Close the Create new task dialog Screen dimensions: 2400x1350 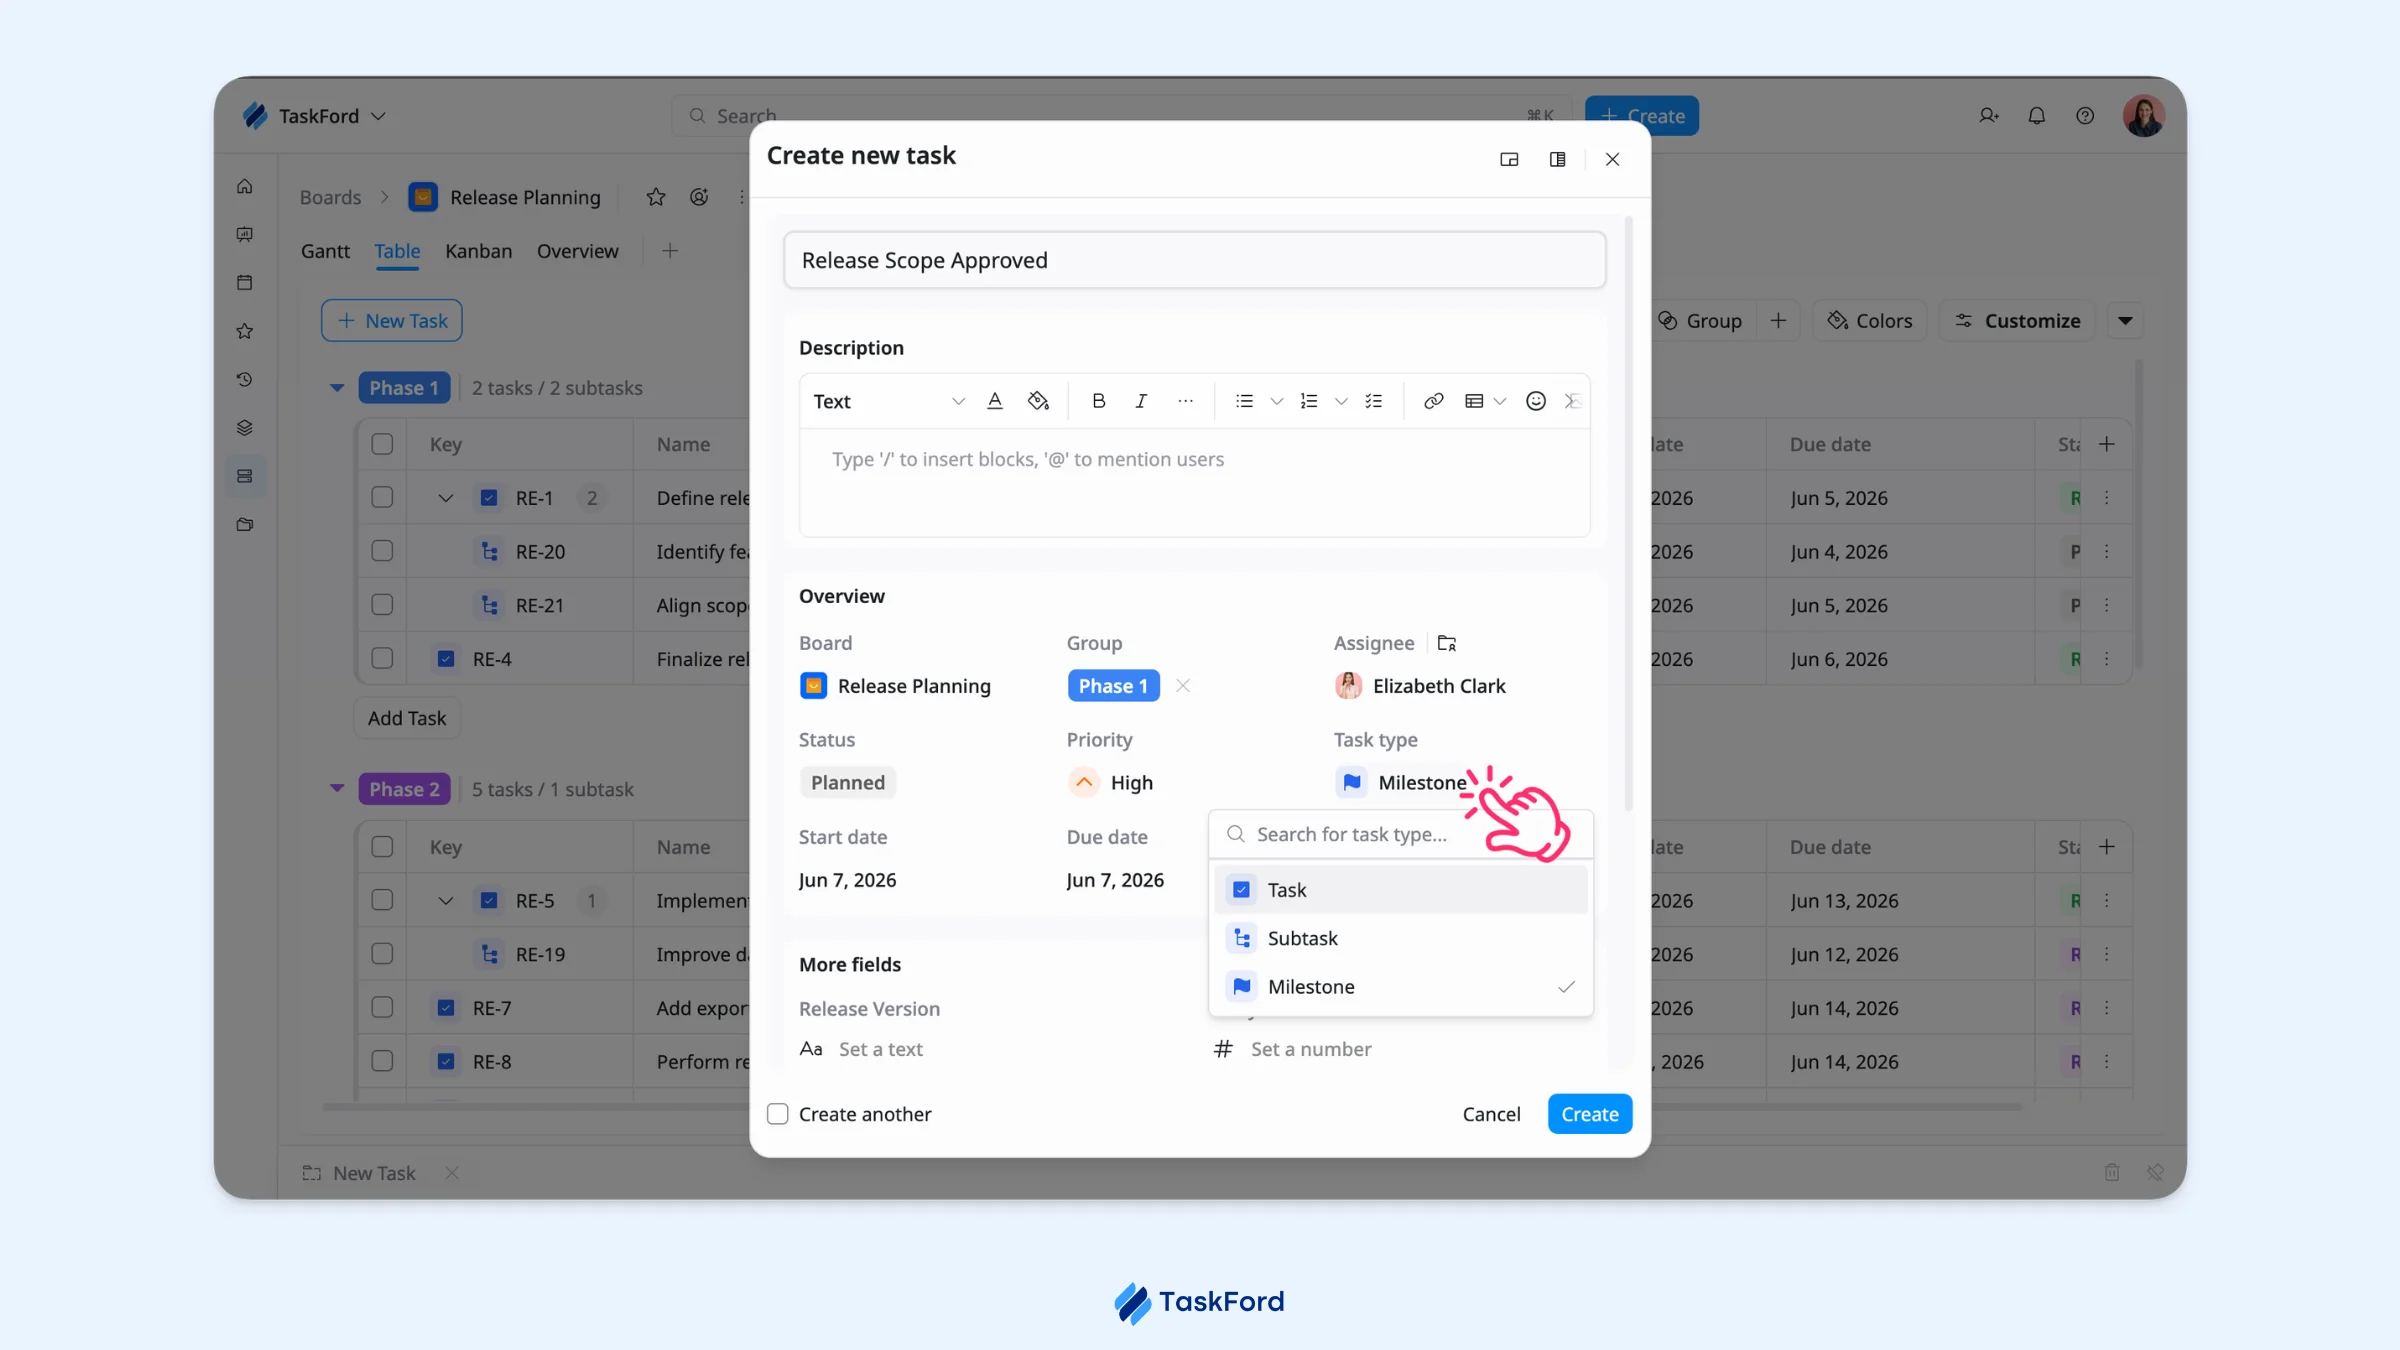1612,159
